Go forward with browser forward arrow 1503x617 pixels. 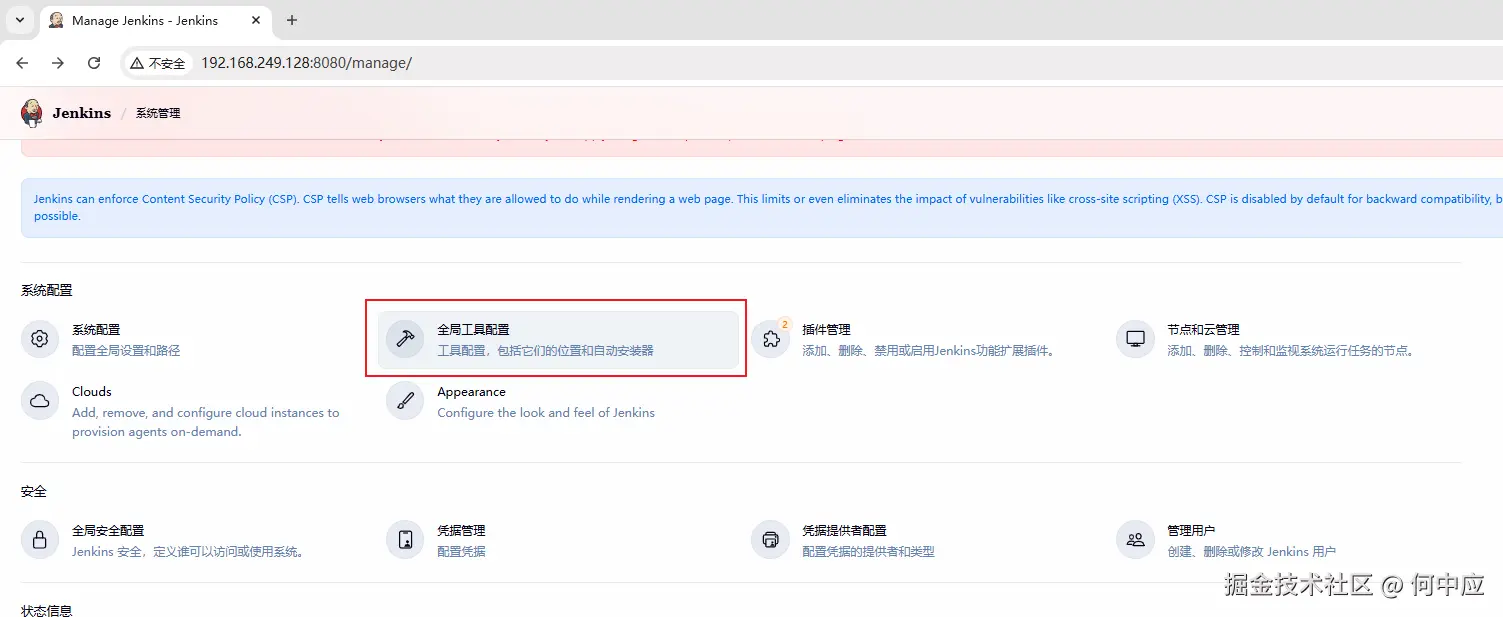coord(58,63)
